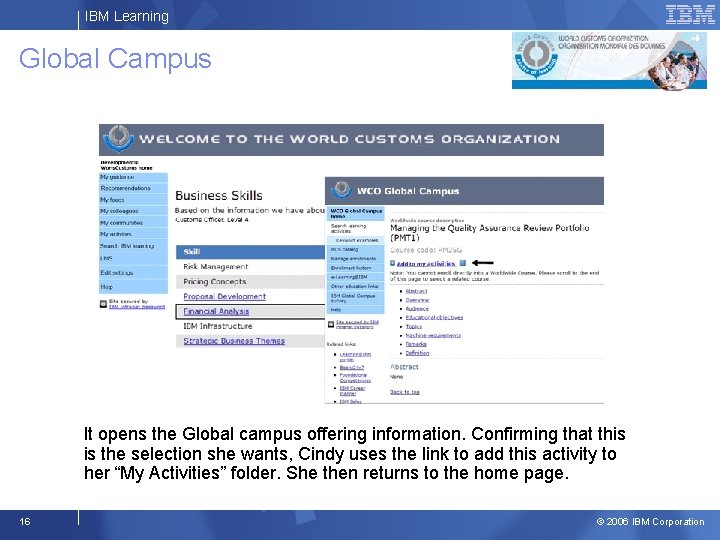Select My communities in the left menu
The height and width of the screenshot is (540, 720).
[133, 223]
